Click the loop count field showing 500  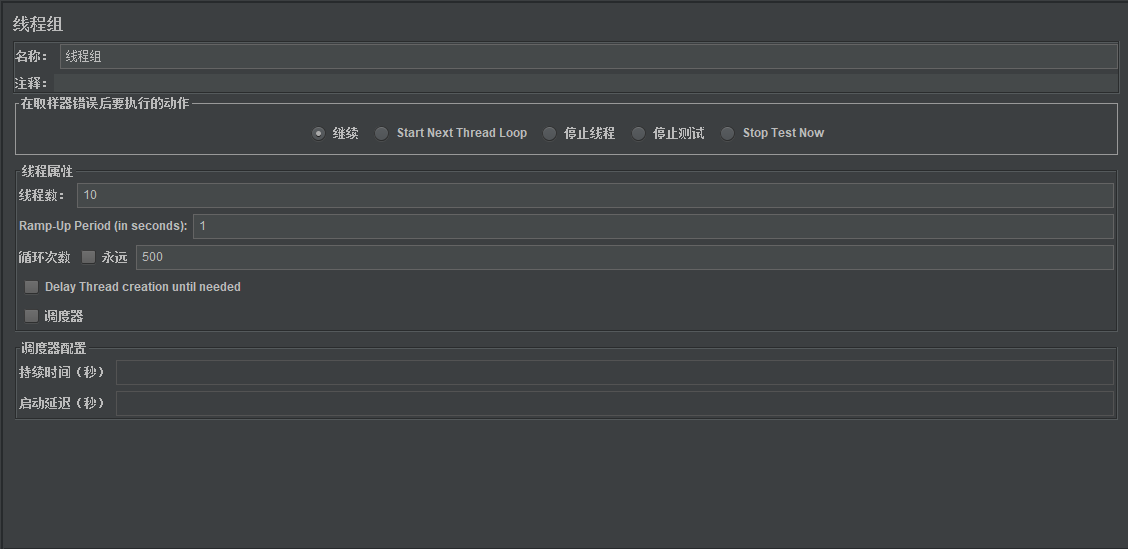pyautogui.click(x=624, y=257)
